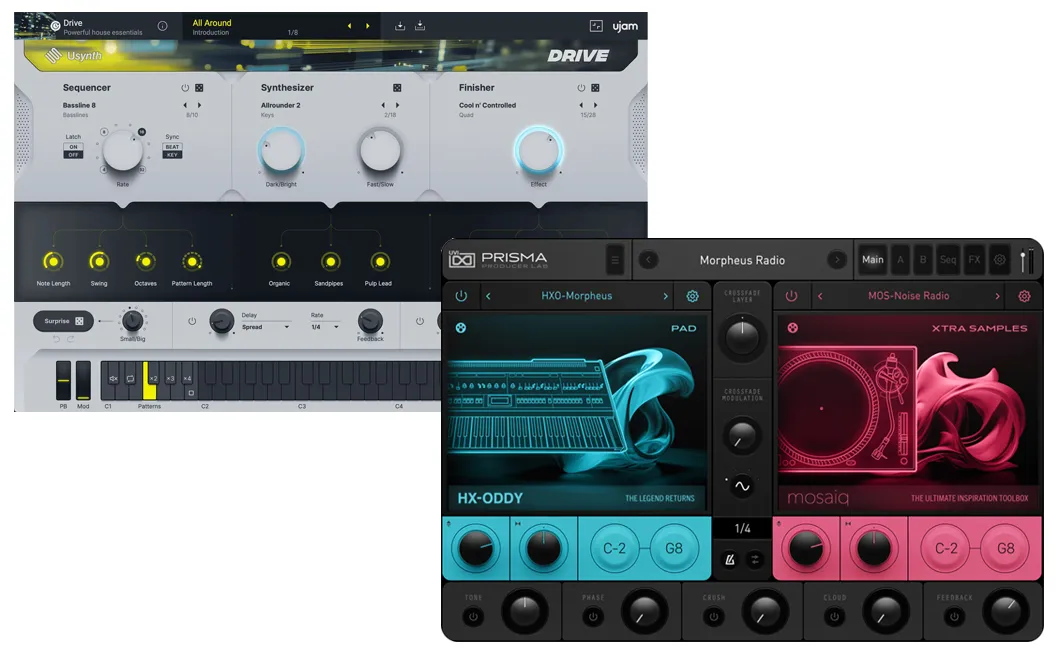Open MOS-Noise Radio layer settings gear

pos(1024,296)
